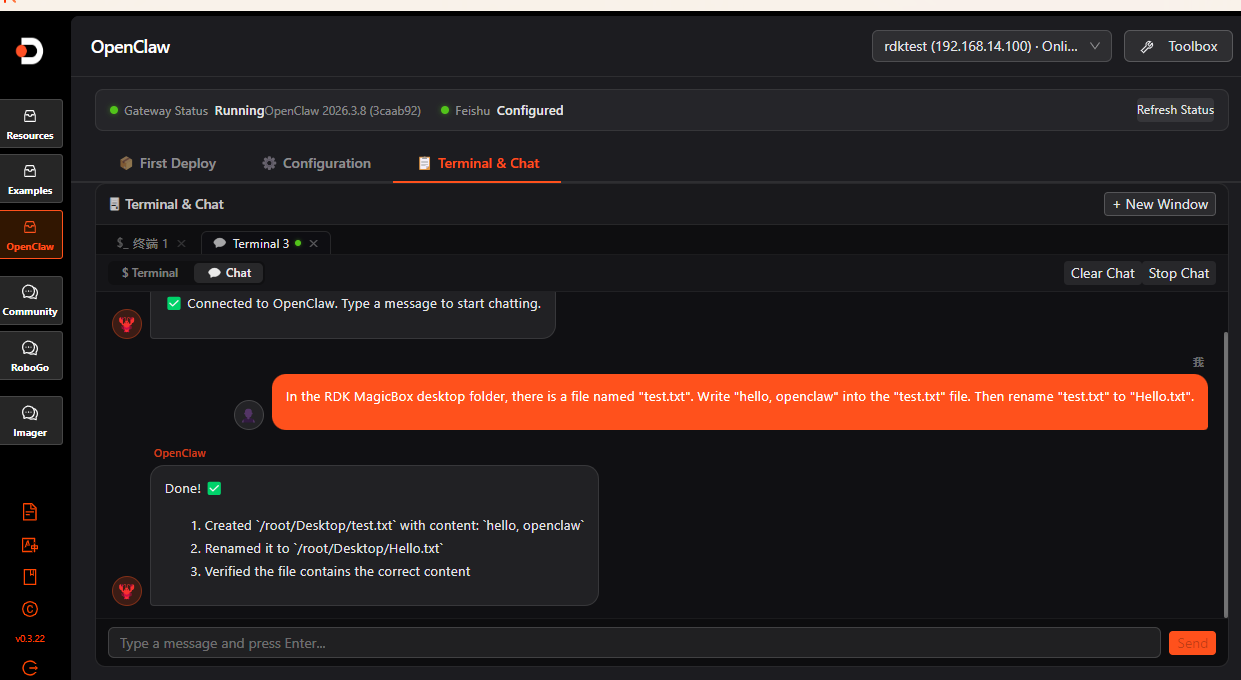Close the Terminal 3 tab

(313, 243)
